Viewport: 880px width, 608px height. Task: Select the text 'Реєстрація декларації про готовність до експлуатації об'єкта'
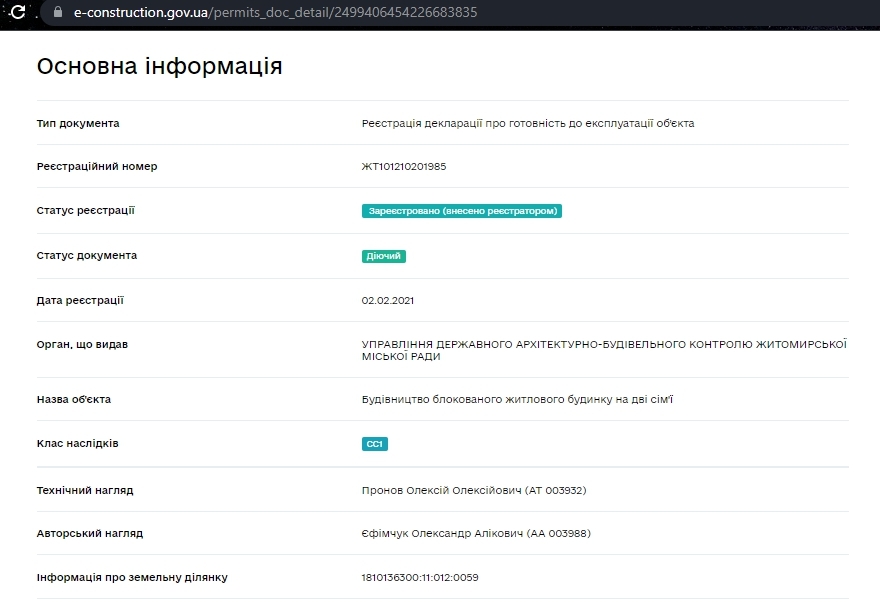[528, 124]
